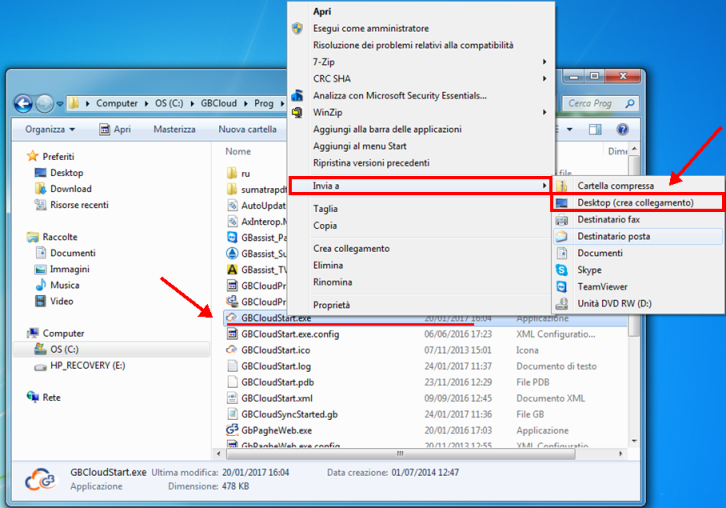The height and width of the screenshot is (508, 726).
Task: Choose Apri in the context menu
Action: (x=322, y=12)
